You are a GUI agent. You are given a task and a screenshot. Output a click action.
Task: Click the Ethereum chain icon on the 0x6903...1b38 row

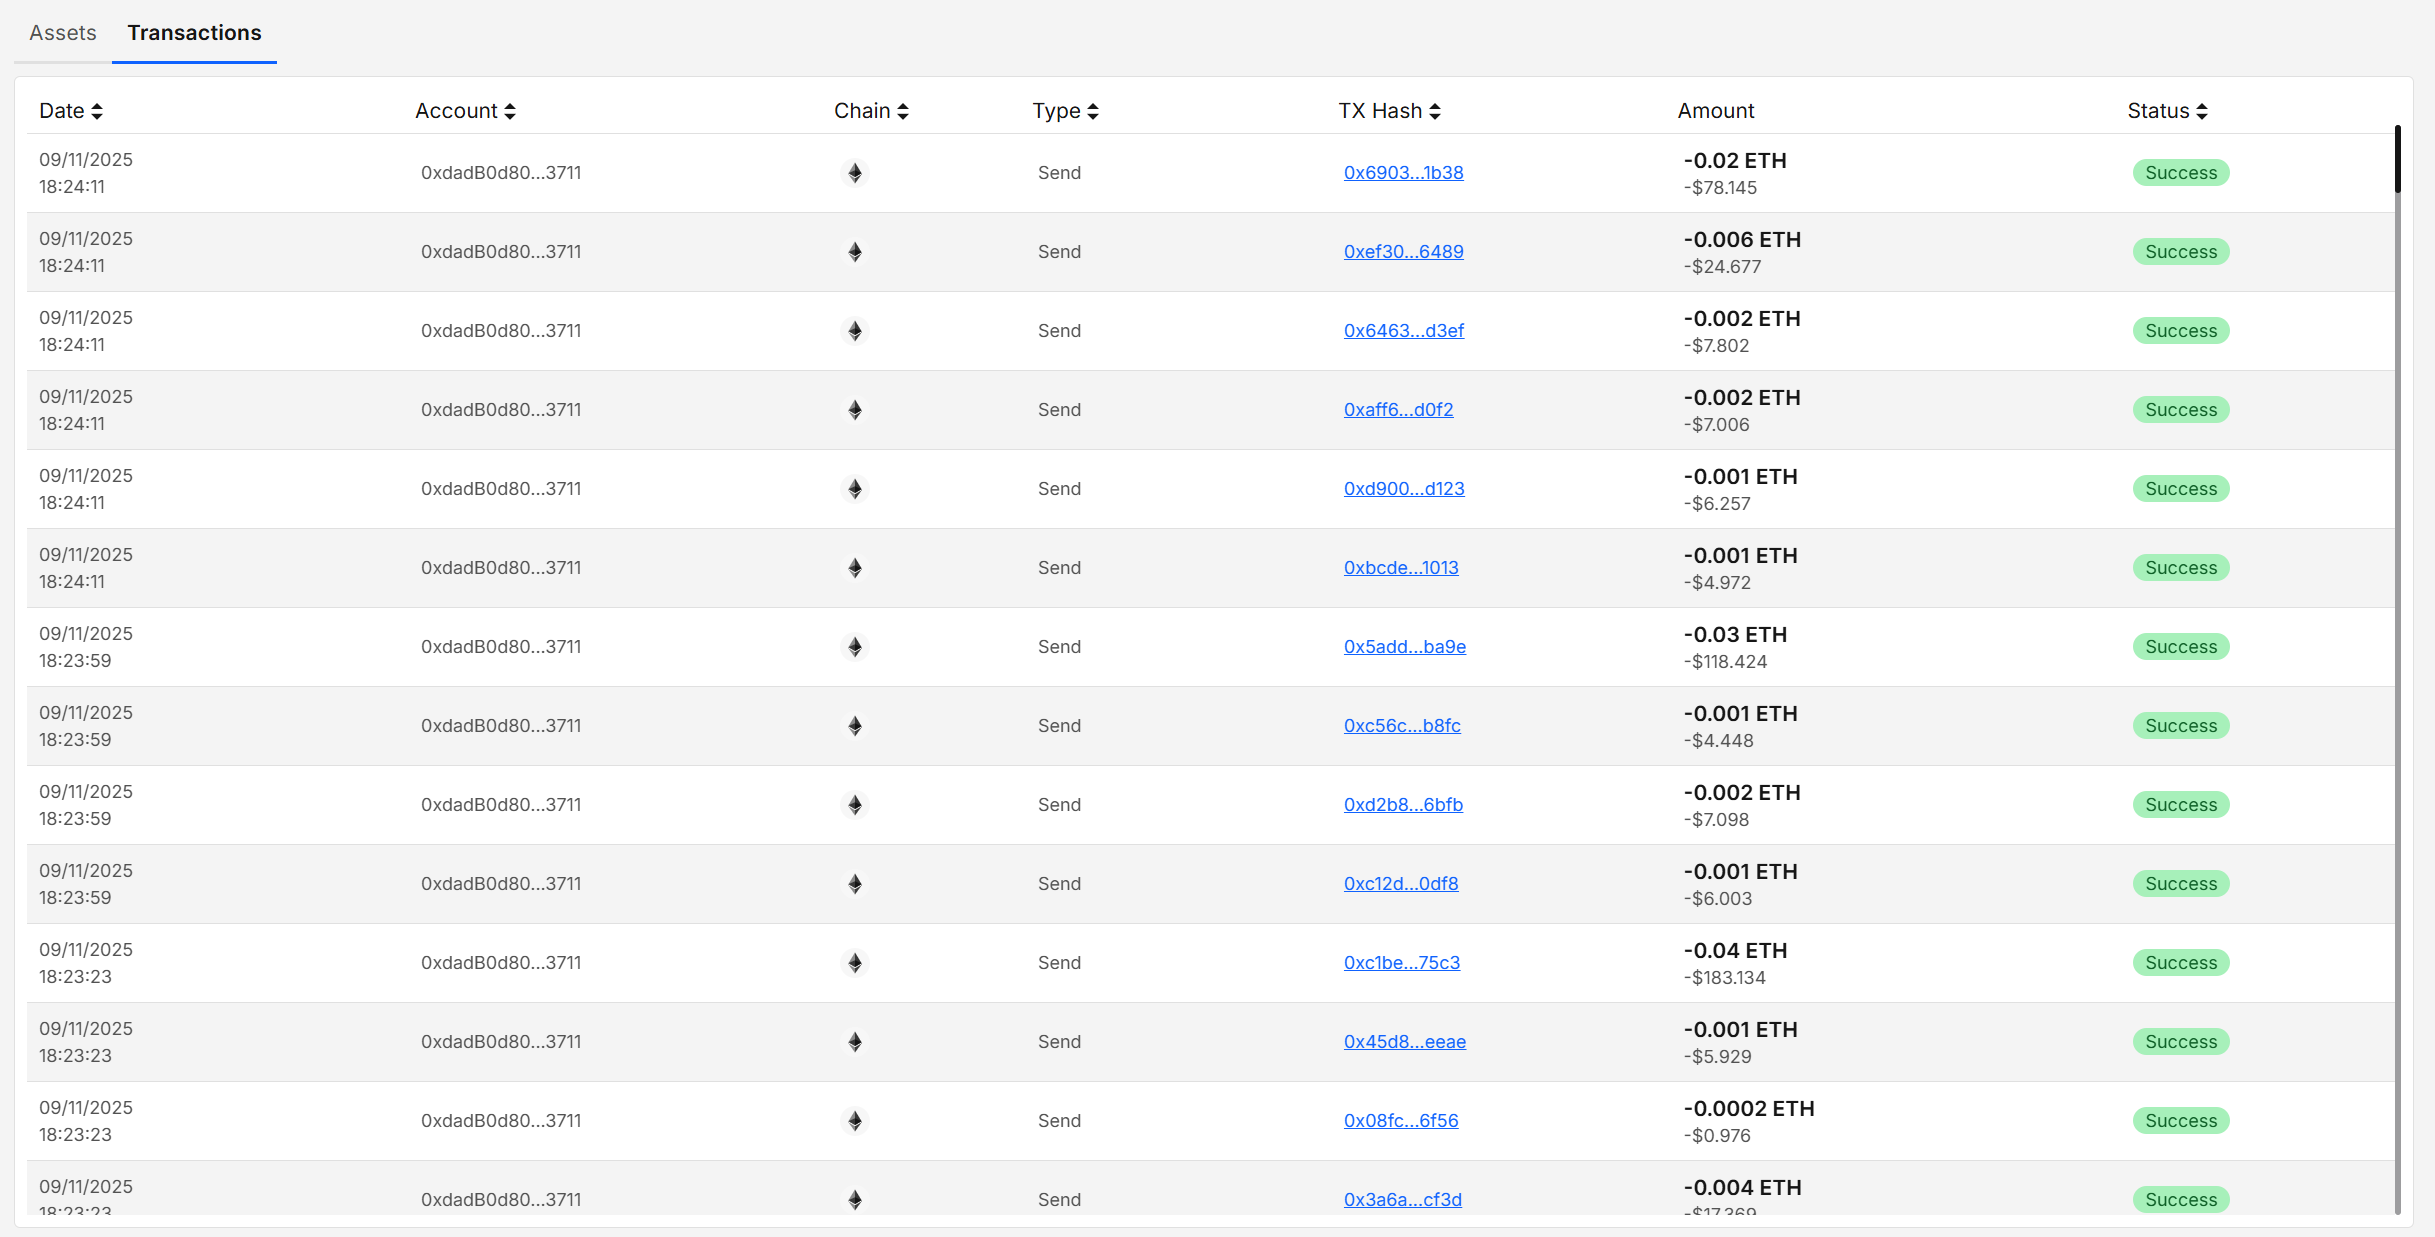coord(854,172)
